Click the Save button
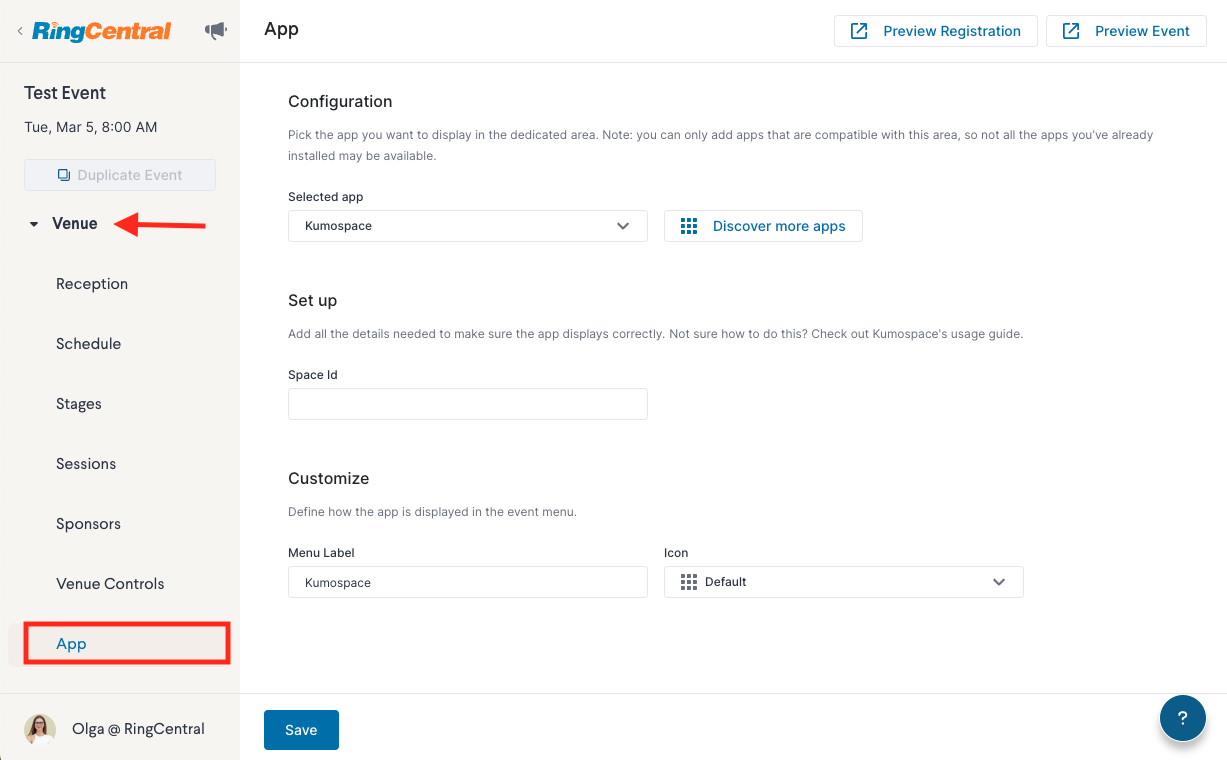Viewport: 1227px width, 760px height. click(301, 730)
